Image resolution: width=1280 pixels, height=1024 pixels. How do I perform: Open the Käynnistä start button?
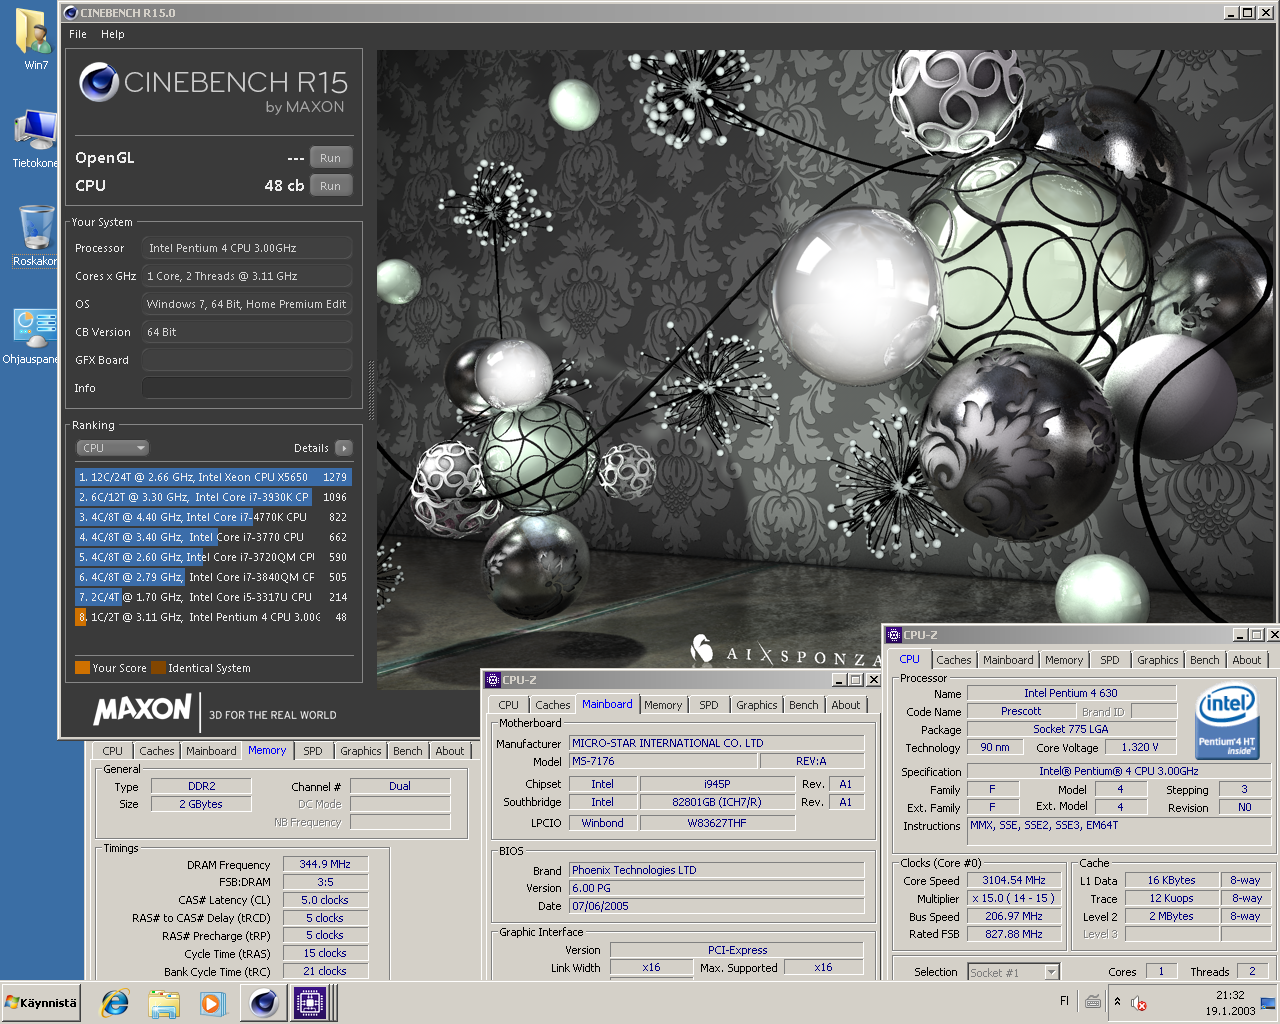(x=41, y=1003)
